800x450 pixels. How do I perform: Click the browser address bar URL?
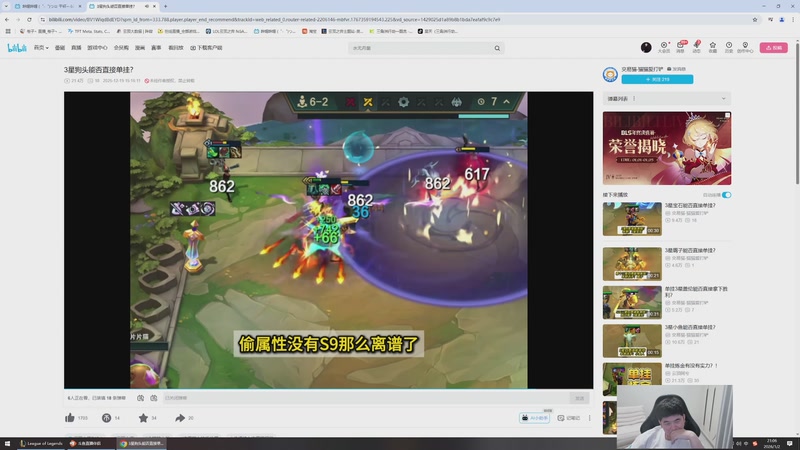tap(274, 19)
